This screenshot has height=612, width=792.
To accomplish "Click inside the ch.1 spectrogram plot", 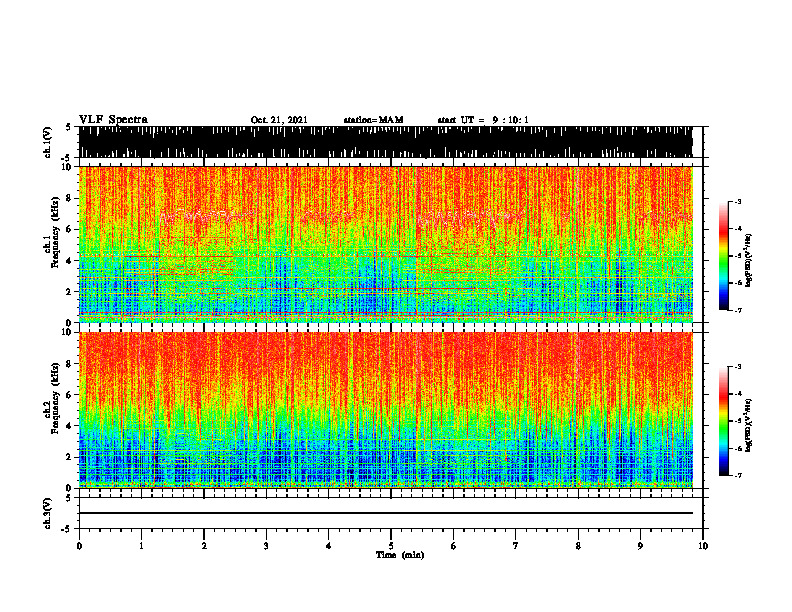I will click(385, 244).
